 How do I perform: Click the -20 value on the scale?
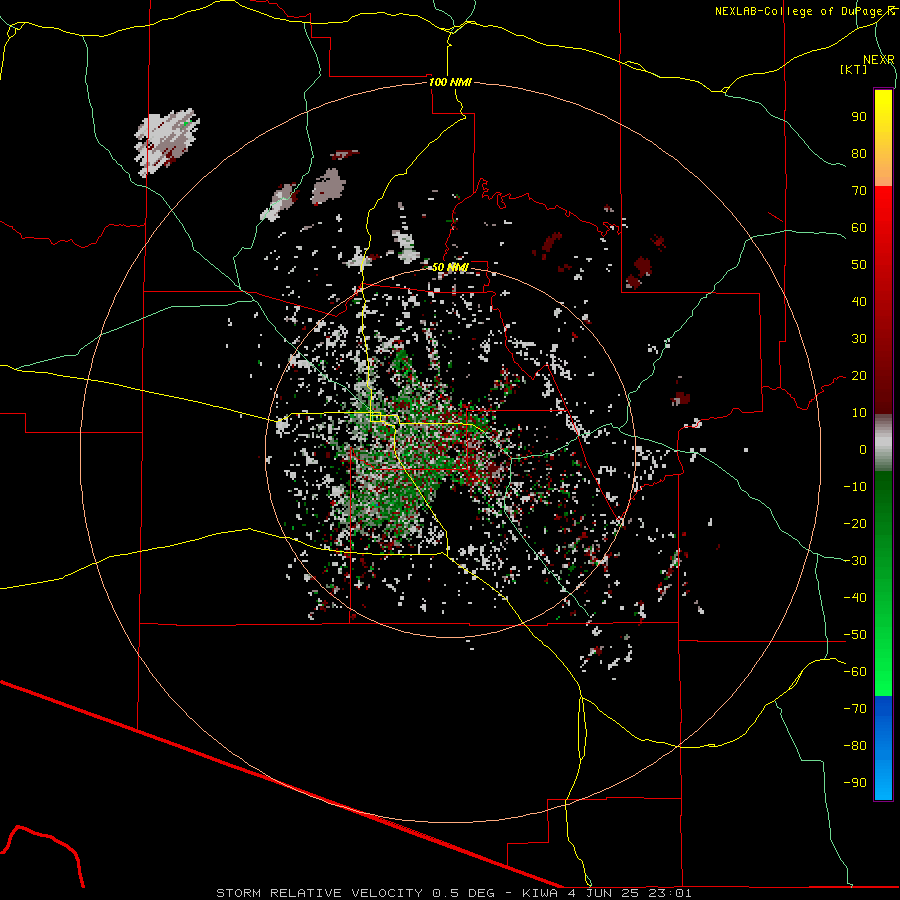855,523
